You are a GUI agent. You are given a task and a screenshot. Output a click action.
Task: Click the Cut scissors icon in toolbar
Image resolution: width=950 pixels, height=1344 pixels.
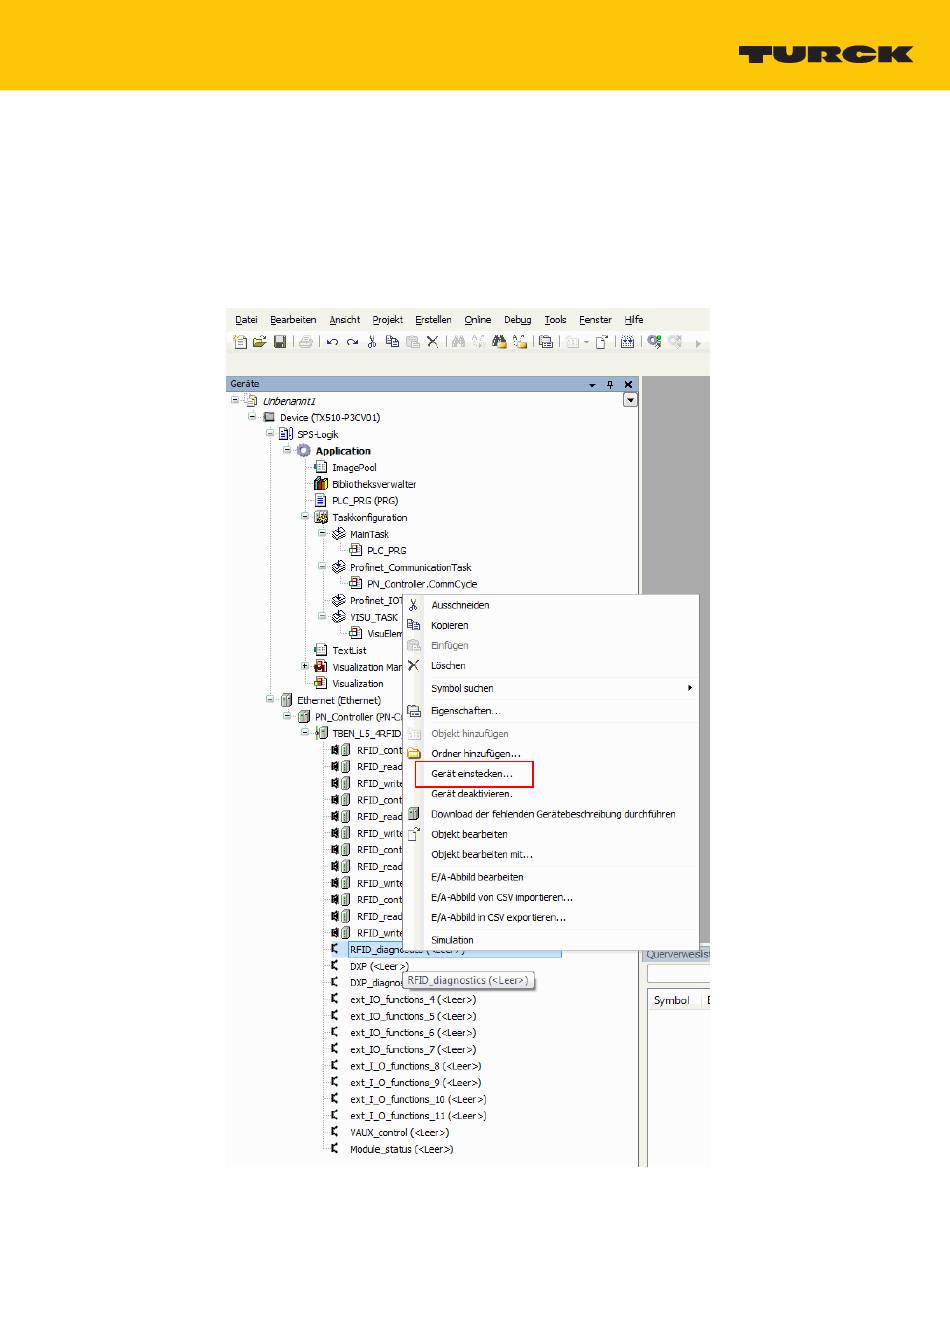[x=371, y=342]
